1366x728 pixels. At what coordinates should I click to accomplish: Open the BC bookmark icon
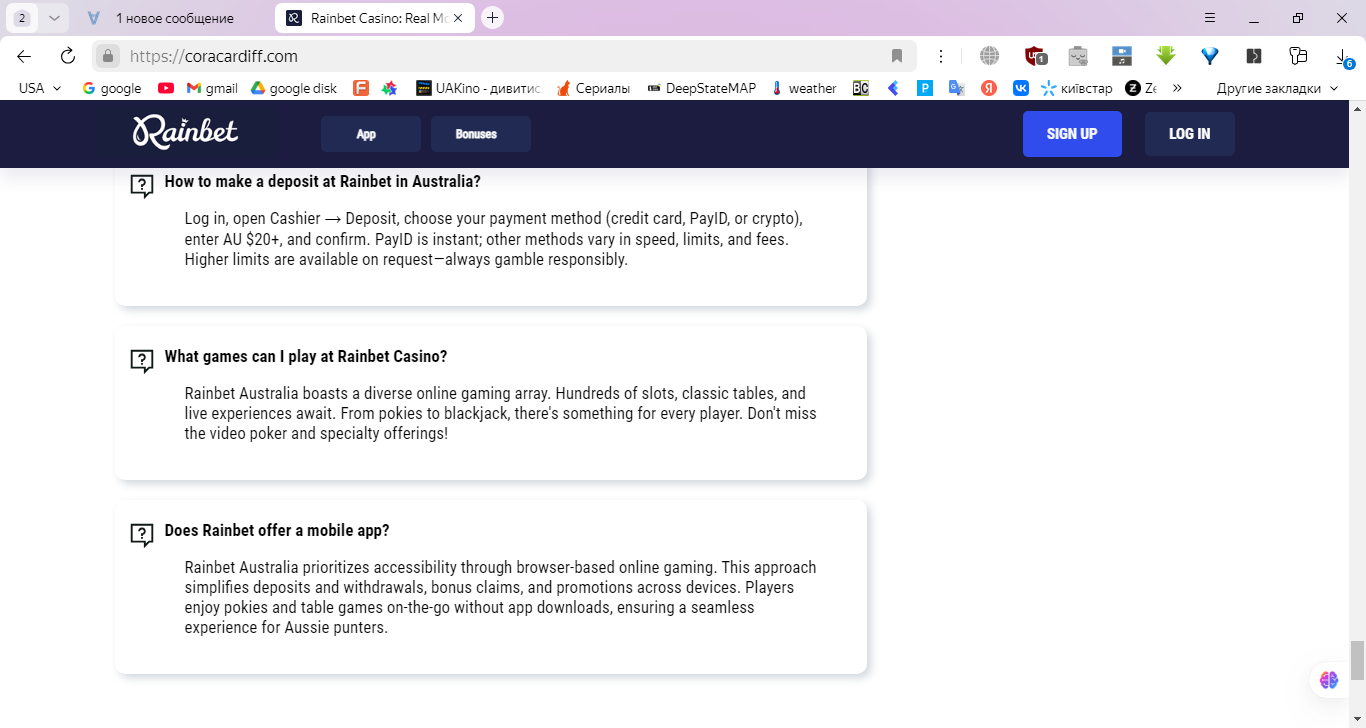pyautogui.click(x=861, y=88)
